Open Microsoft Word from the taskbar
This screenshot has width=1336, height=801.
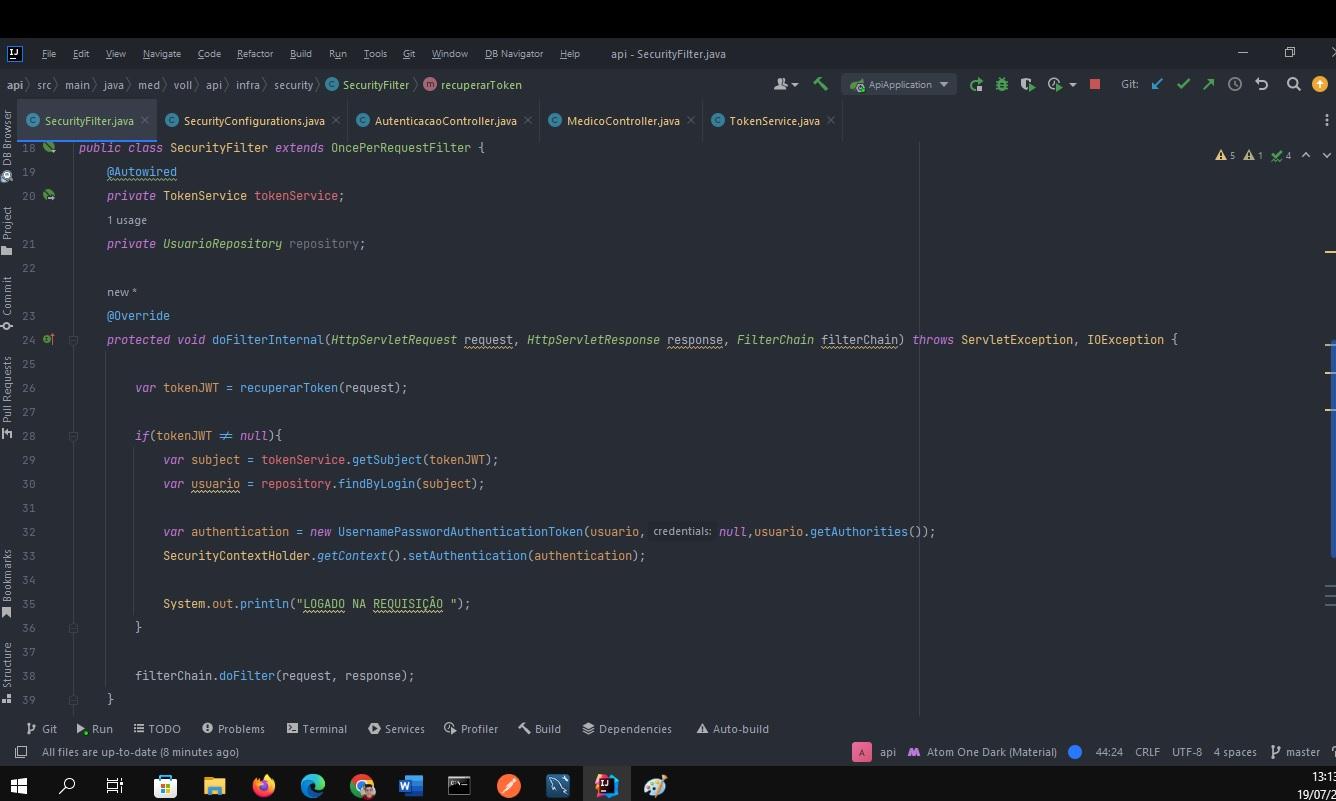pyautogui.click(x=410, y=786)
